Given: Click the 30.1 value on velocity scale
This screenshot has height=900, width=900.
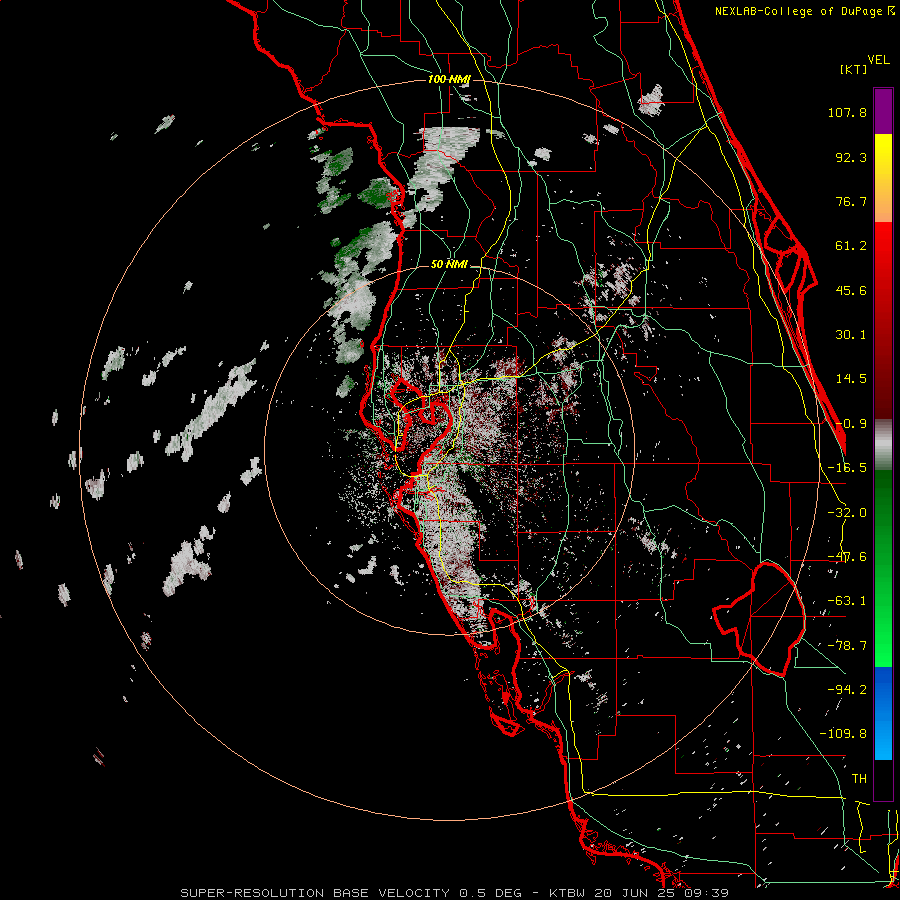Looking at the screenshot, I should 851,335.
